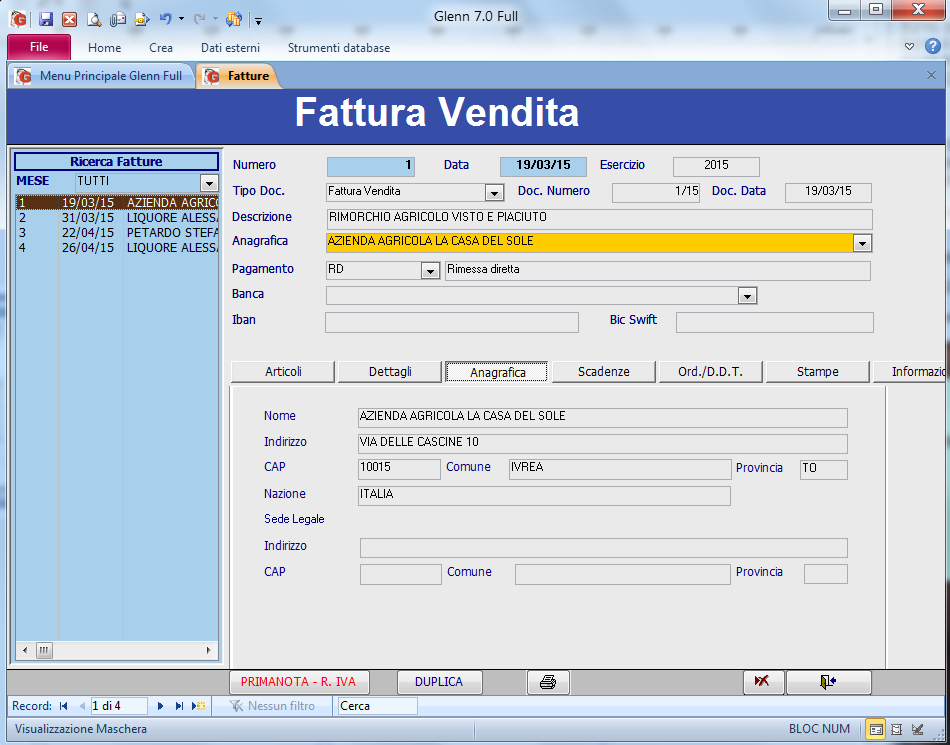Click the DUPLICA button
950x745 pixels.
pyautogui.click(x=439, y=682)
